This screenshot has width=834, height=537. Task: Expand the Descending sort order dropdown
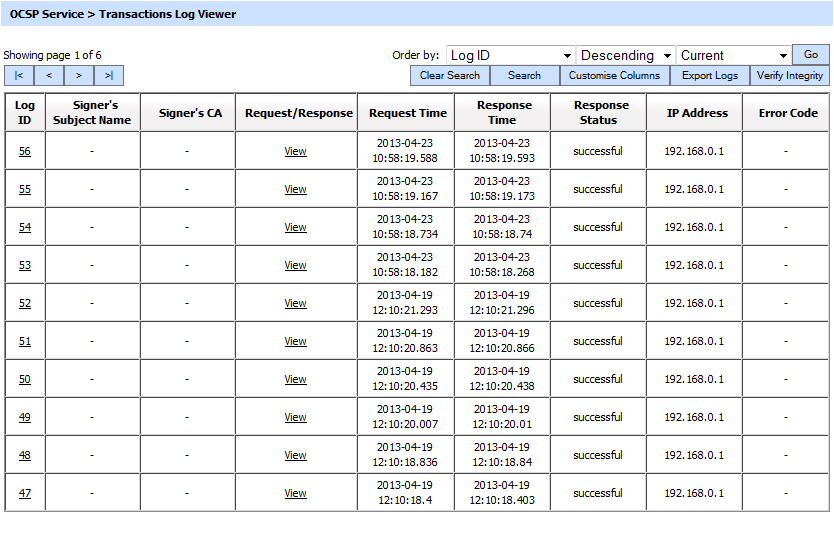point(626,56)
